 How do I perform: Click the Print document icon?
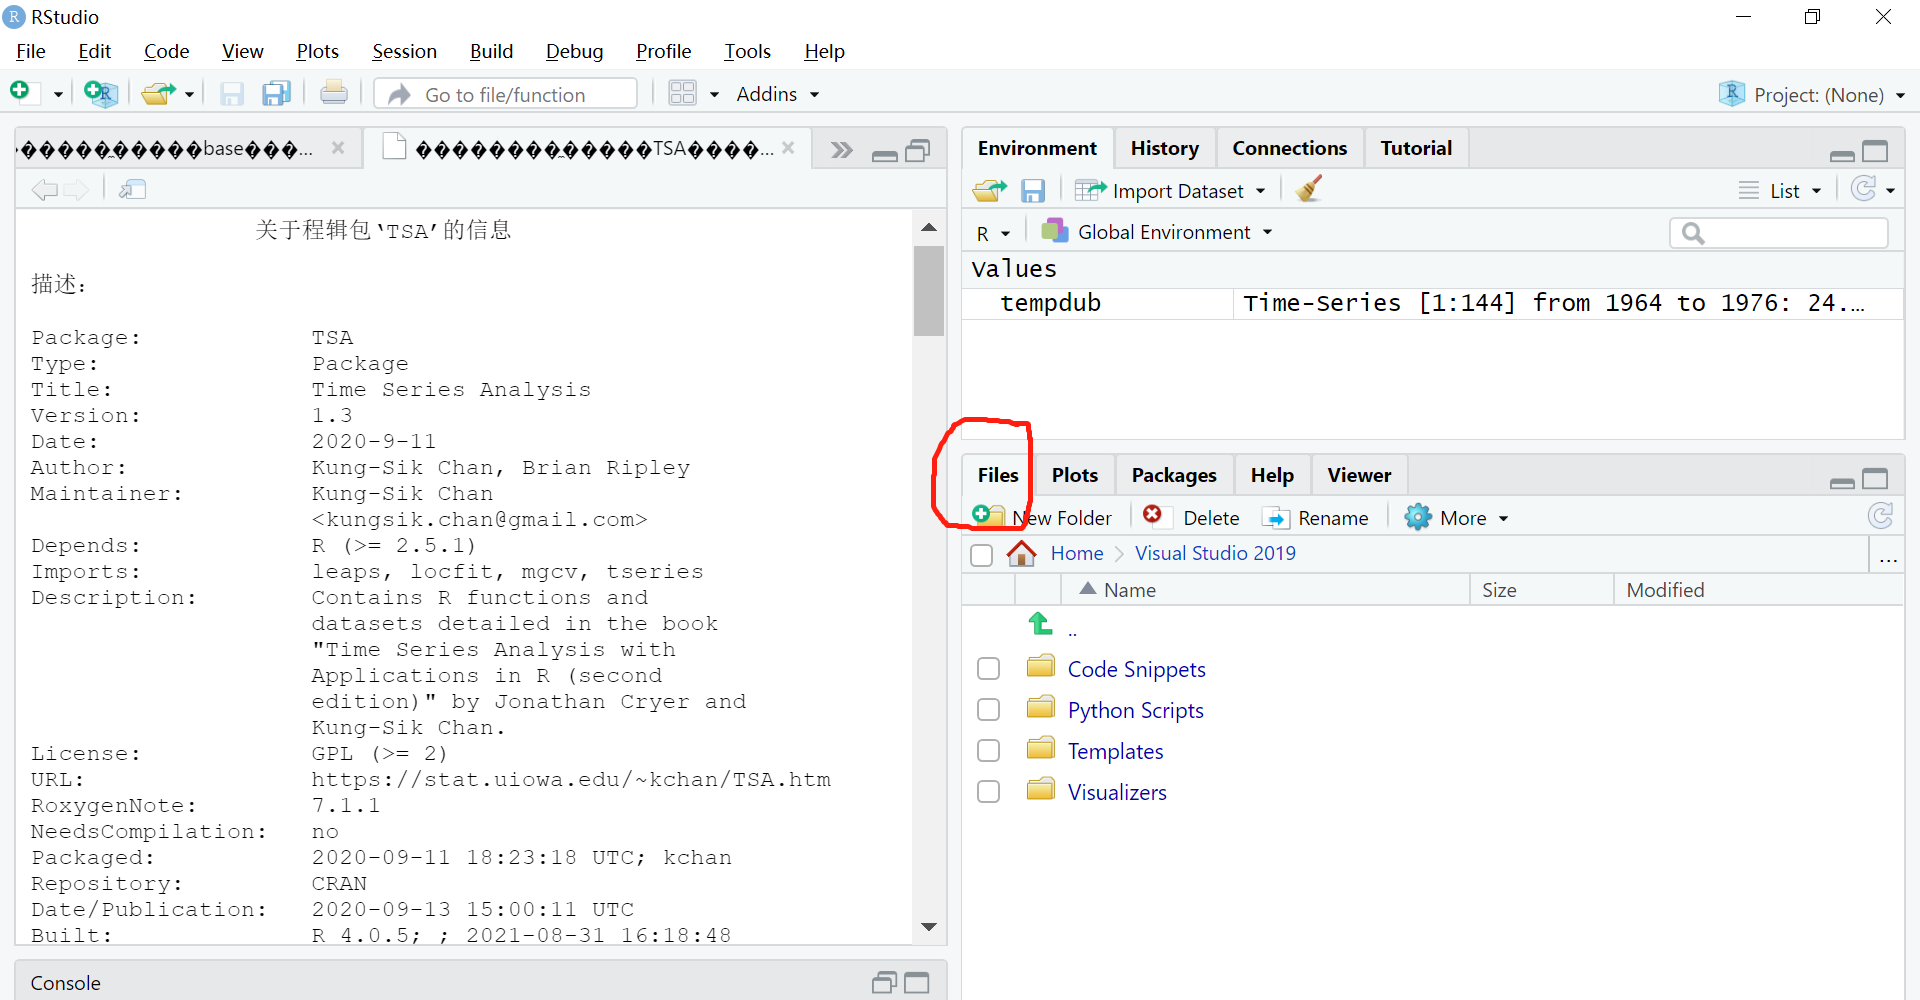334,93
